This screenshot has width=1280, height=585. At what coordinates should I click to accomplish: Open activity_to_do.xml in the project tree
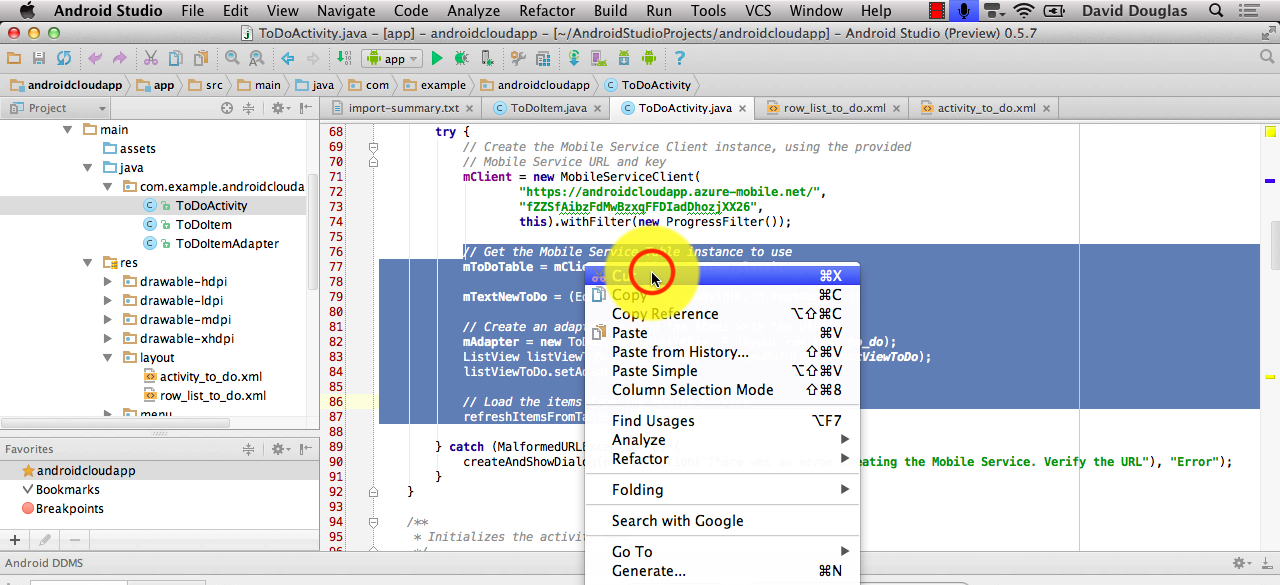coord(210,377)
